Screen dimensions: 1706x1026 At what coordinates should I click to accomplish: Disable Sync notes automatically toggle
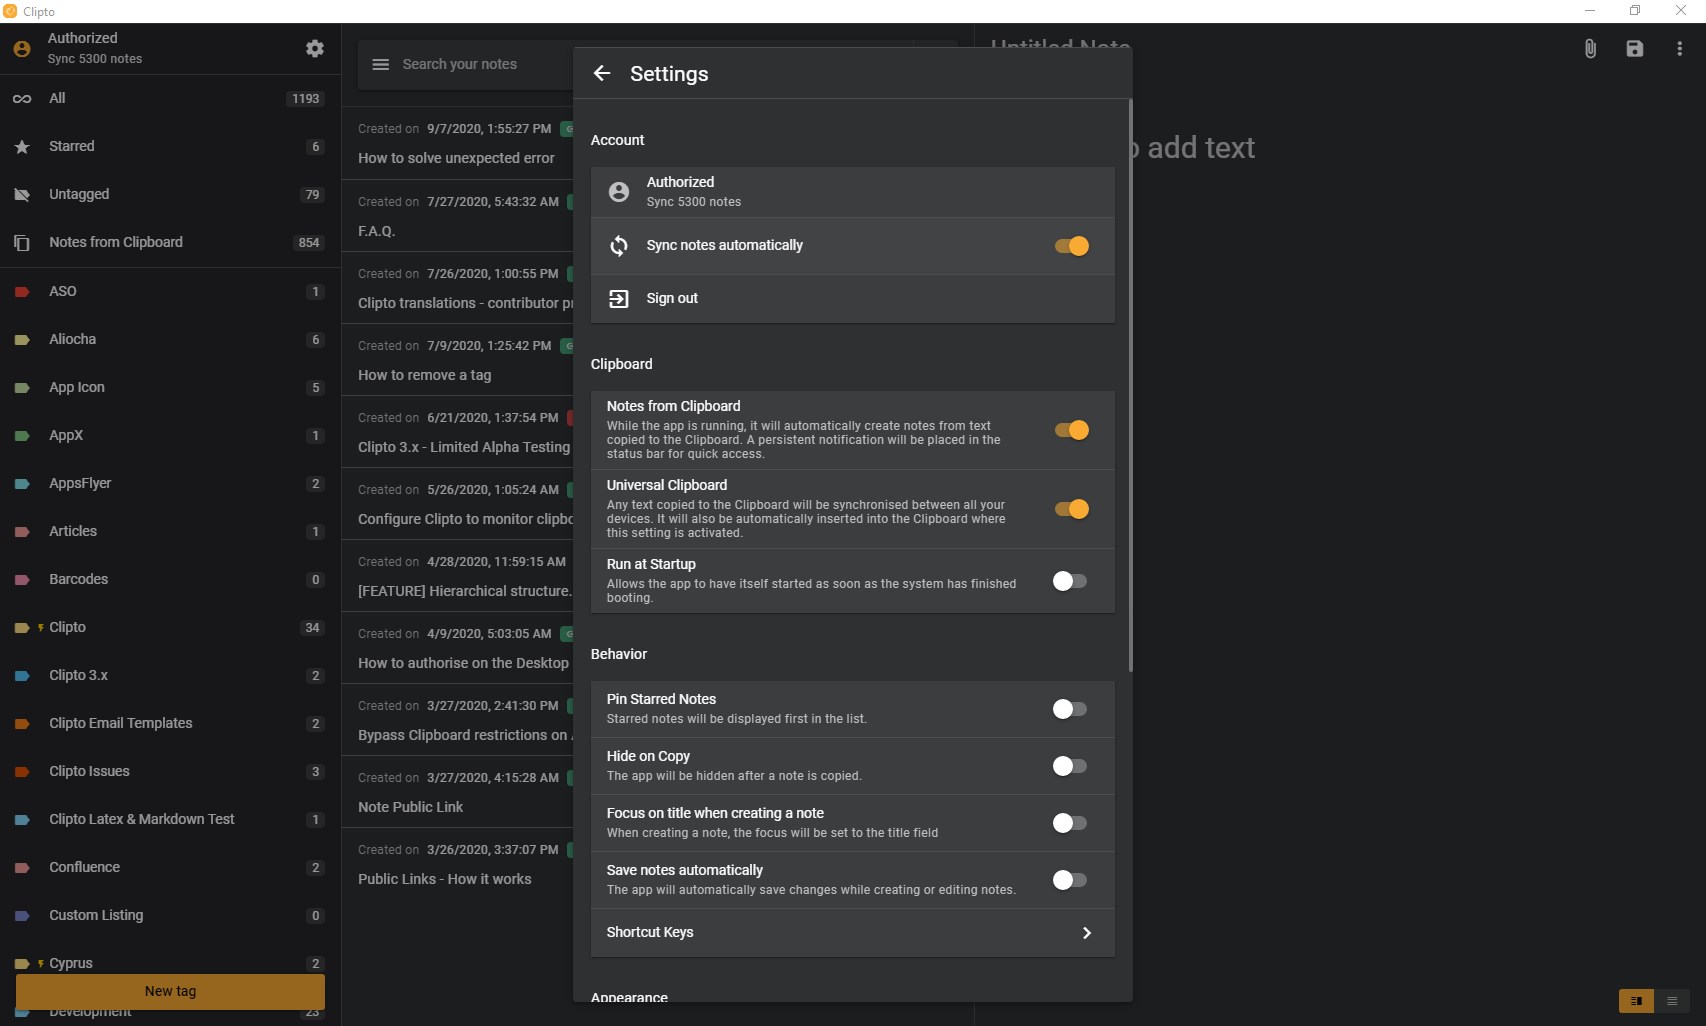[x=1071, y=246]
